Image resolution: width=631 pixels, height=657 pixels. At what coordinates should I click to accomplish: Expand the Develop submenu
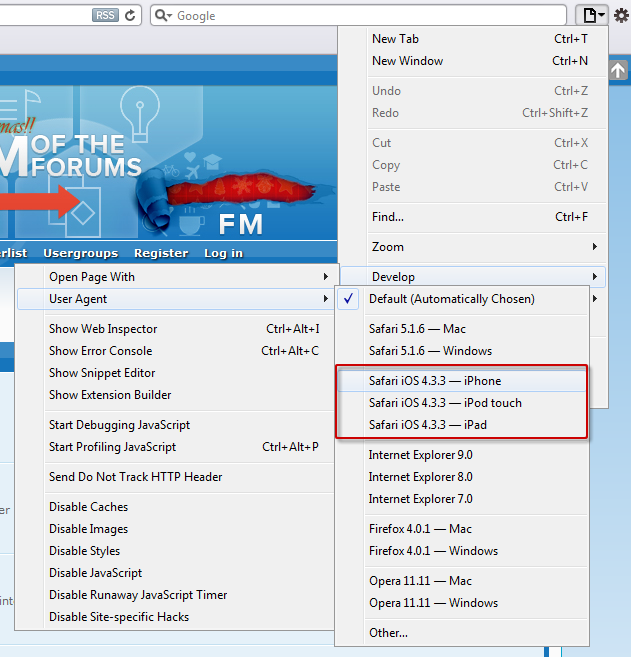pyautogui.click(x=473, y=277)
